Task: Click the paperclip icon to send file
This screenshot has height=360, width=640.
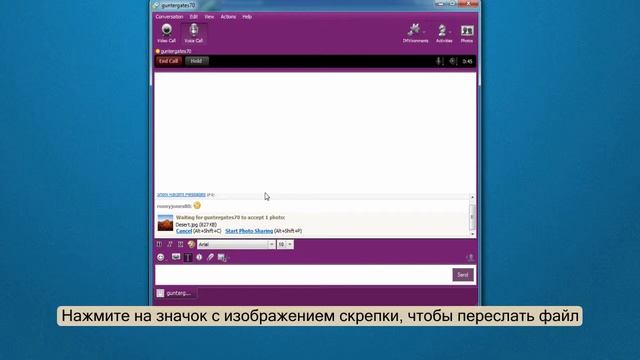Action: [210, 257]
